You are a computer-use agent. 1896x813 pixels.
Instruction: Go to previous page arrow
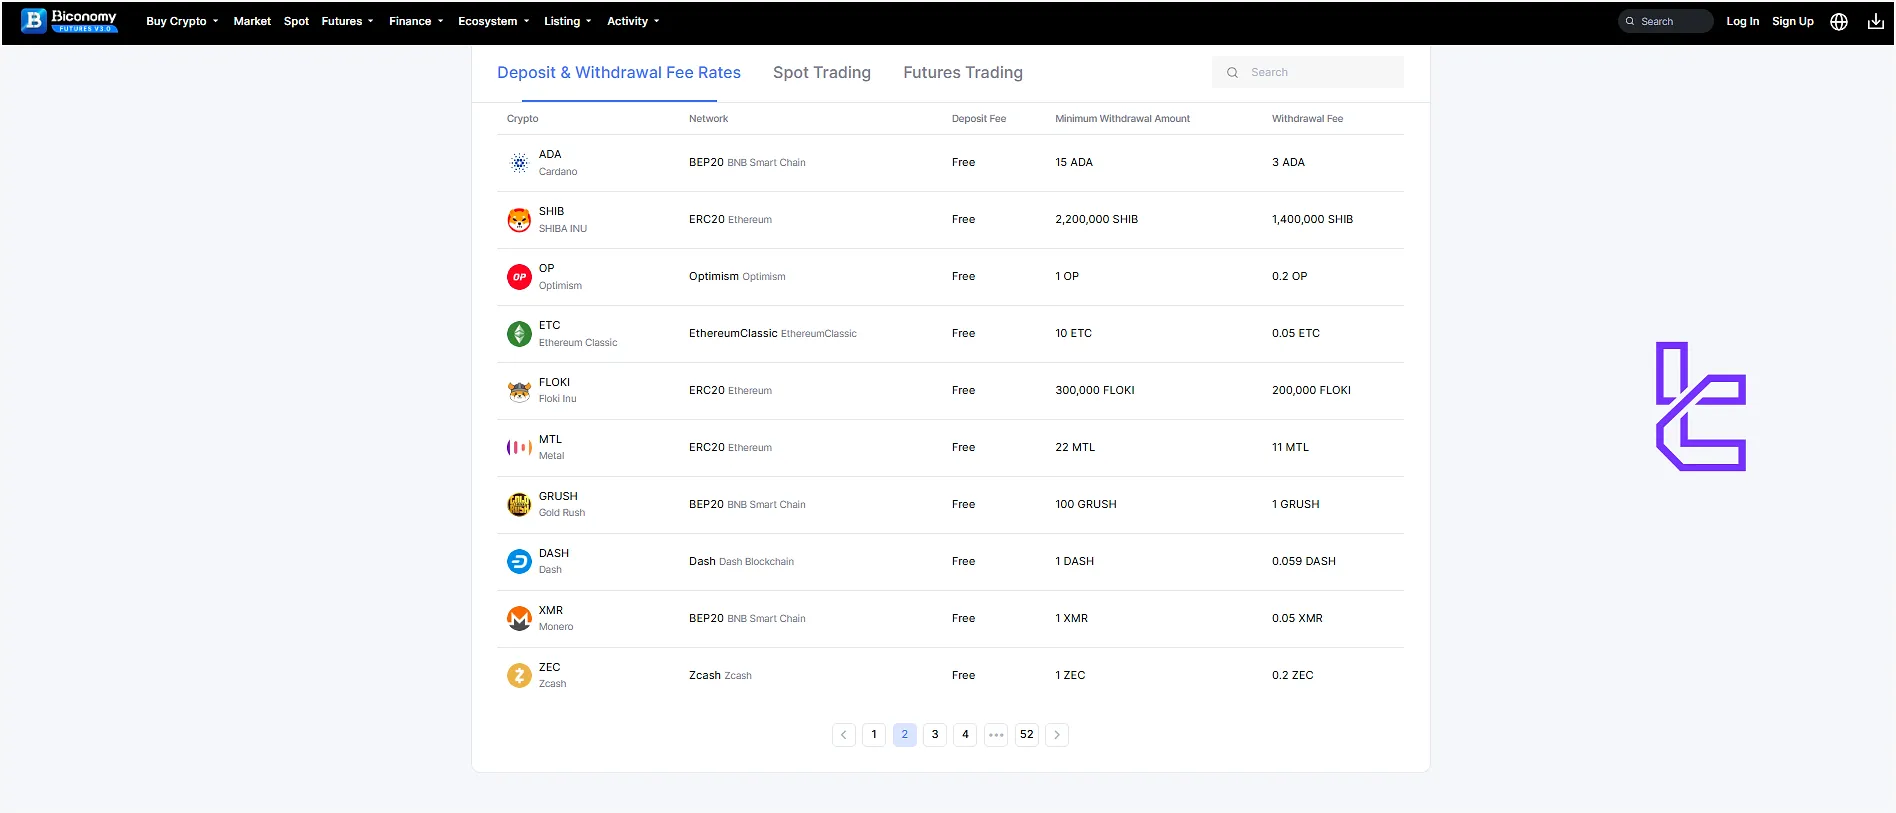click(844, 735)
